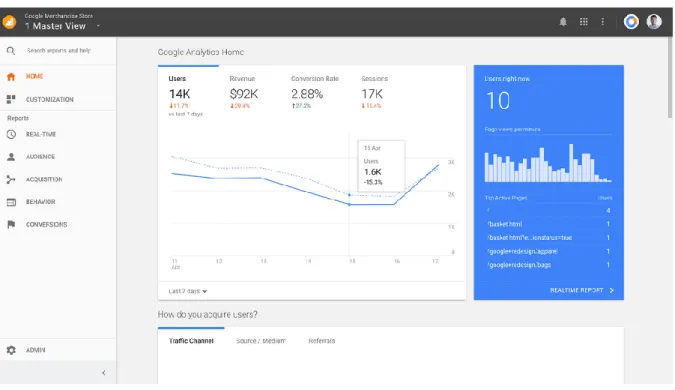This screenshot has height=390, width=675.
Task: Click the blue circular assistant icon
Action: coord(631,22)
